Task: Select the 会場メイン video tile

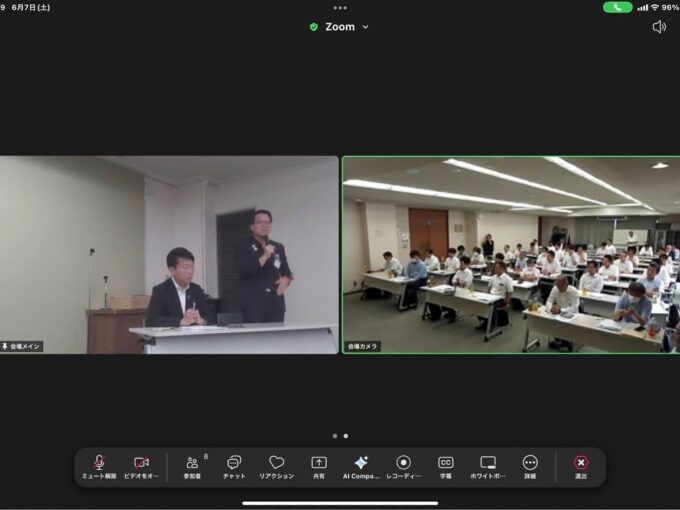Action: 169,255
